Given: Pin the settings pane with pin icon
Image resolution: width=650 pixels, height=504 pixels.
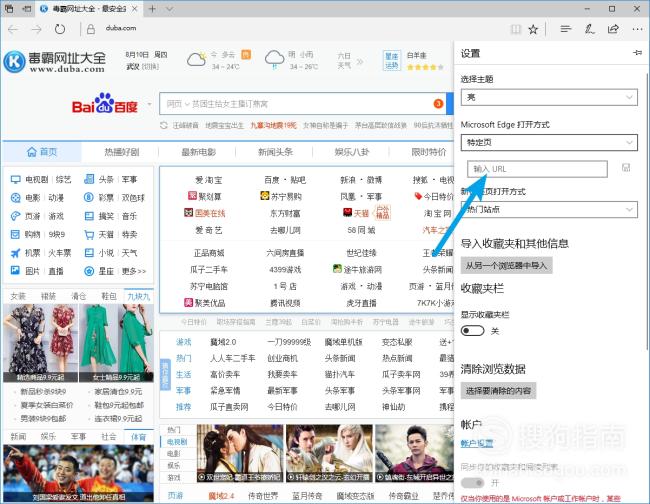Looking at the screenshot, I should click(x=638, y=53).
